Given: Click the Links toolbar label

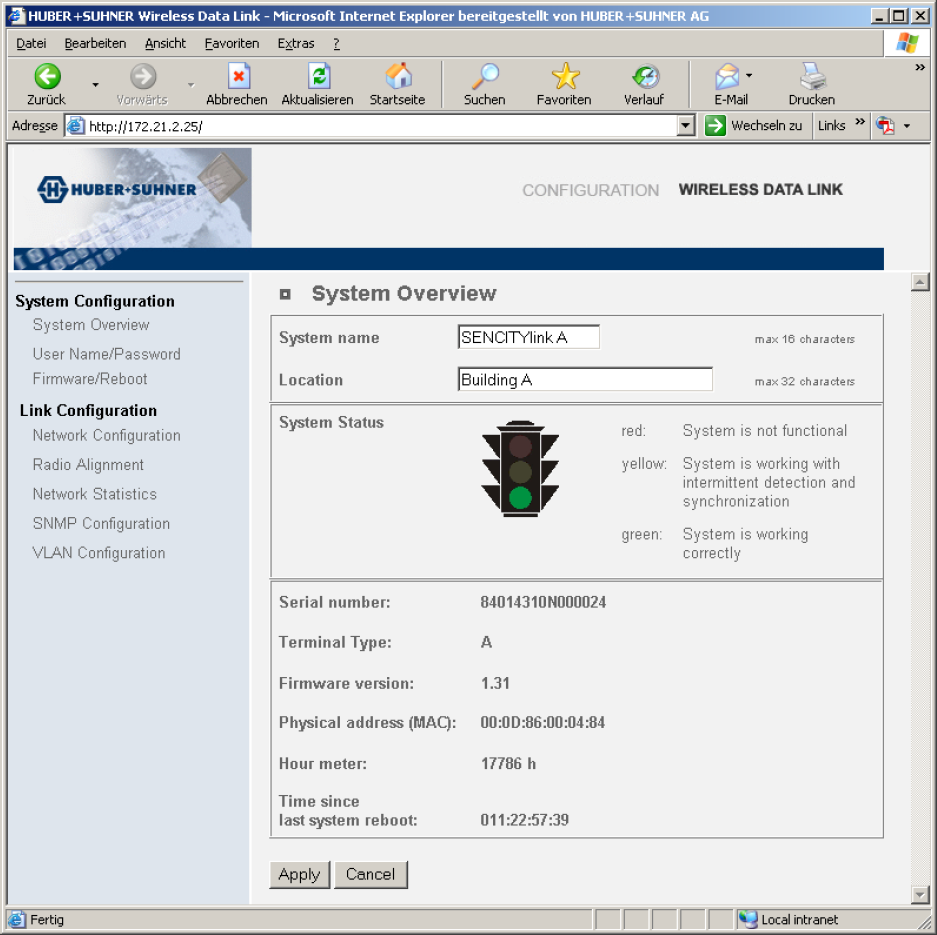Looking at the screenshot, I should [x=831, y=126].
